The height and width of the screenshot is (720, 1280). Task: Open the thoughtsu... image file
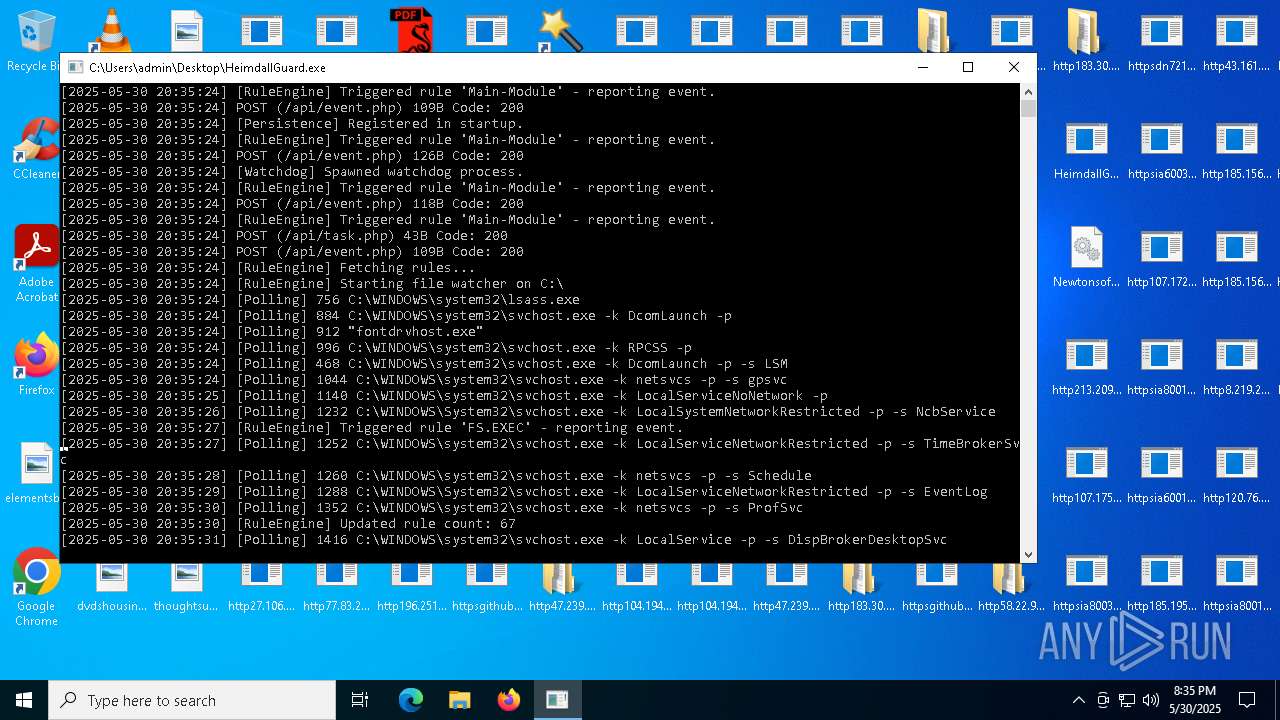[x=186, y=587]
